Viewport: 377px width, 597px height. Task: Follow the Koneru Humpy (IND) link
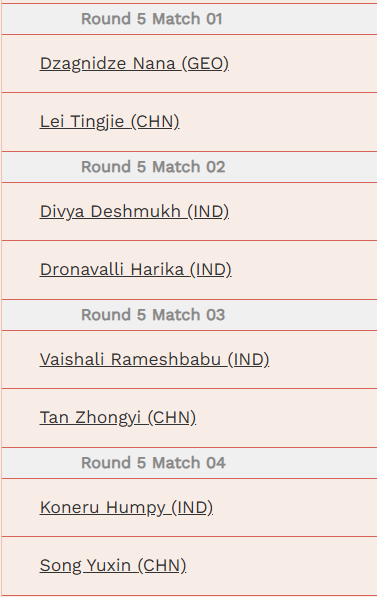click(x=126, y=508)
